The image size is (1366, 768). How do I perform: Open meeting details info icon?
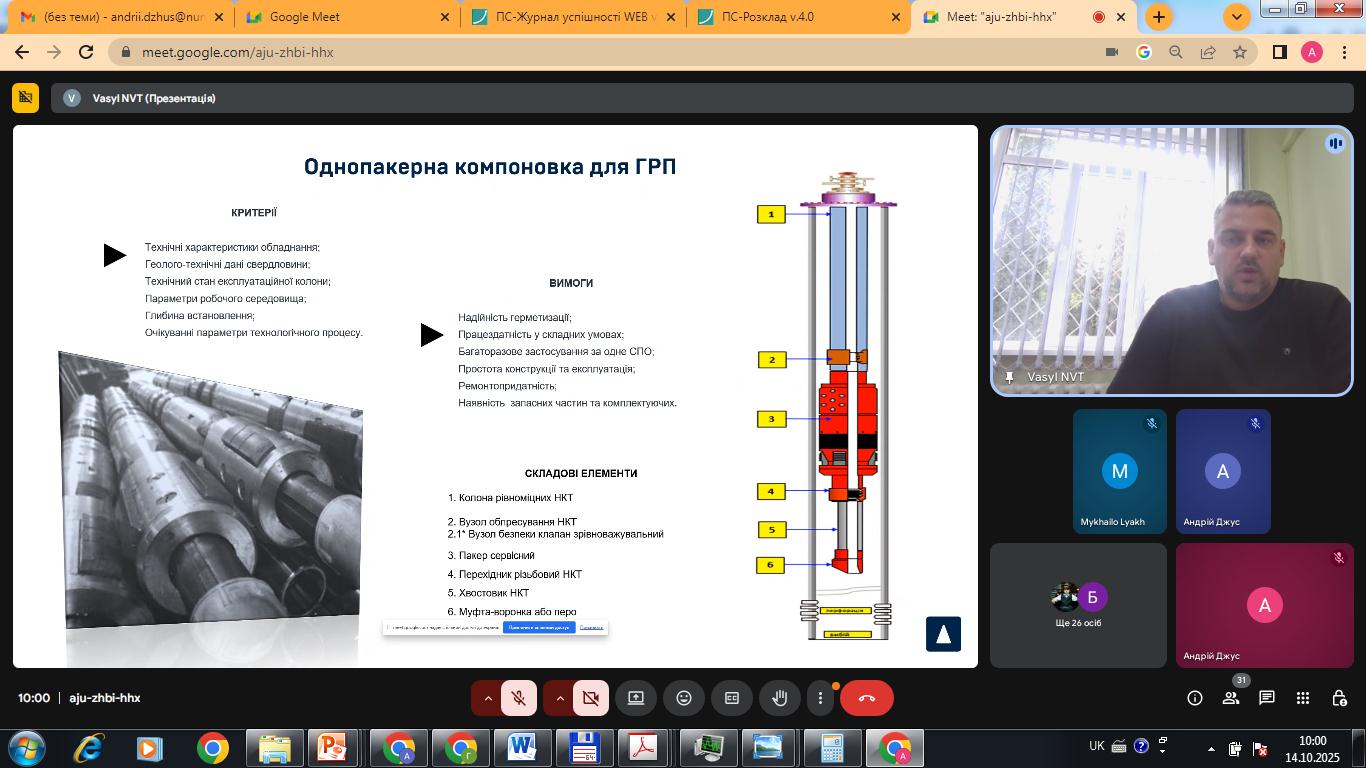pos(1195,698)
